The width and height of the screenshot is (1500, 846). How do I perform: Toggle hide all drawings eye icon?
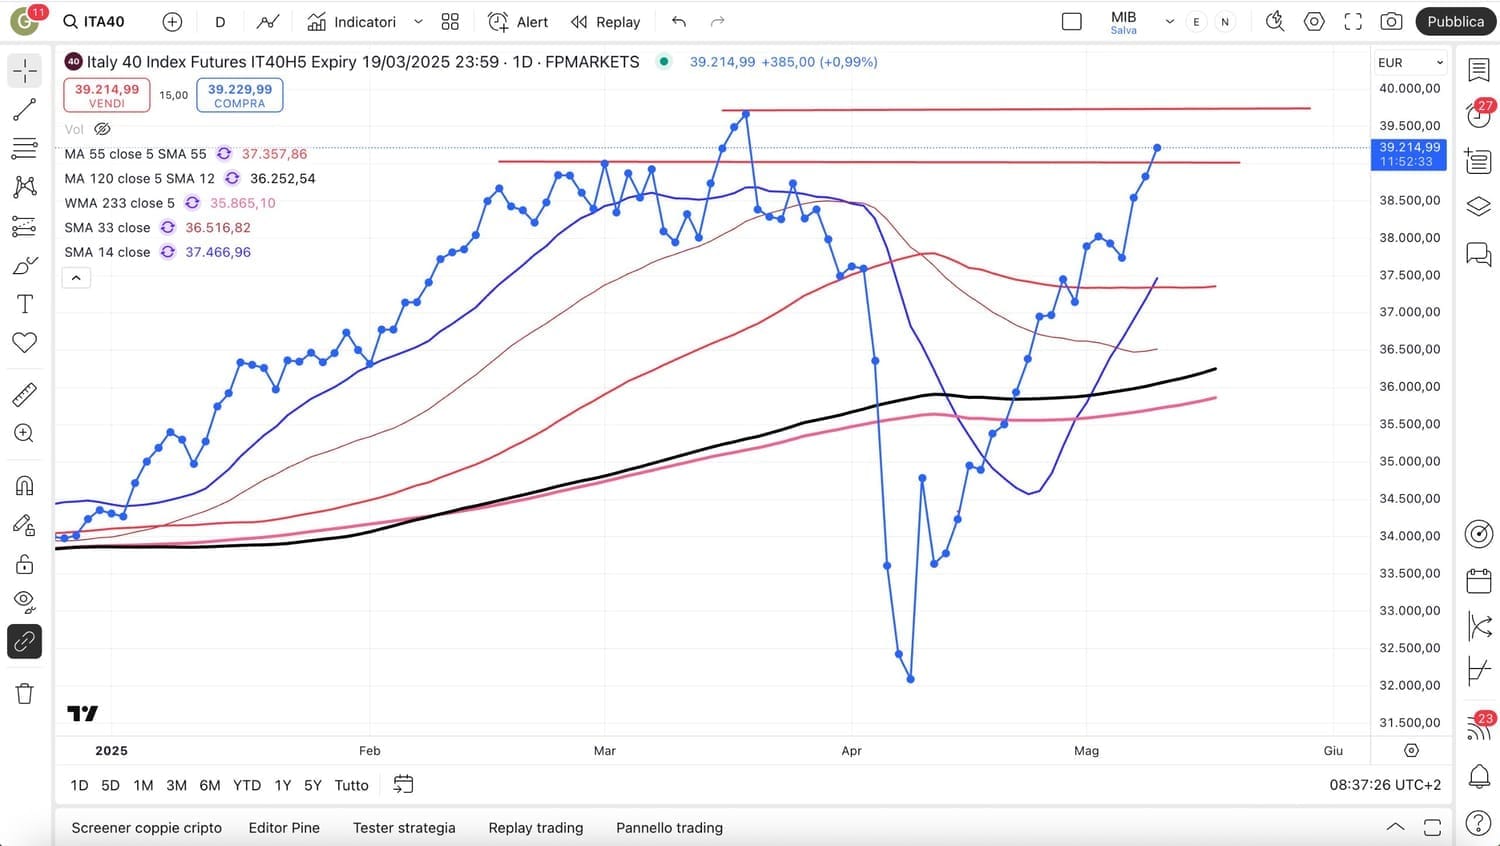pyautogui.click(x=24, y=600)
